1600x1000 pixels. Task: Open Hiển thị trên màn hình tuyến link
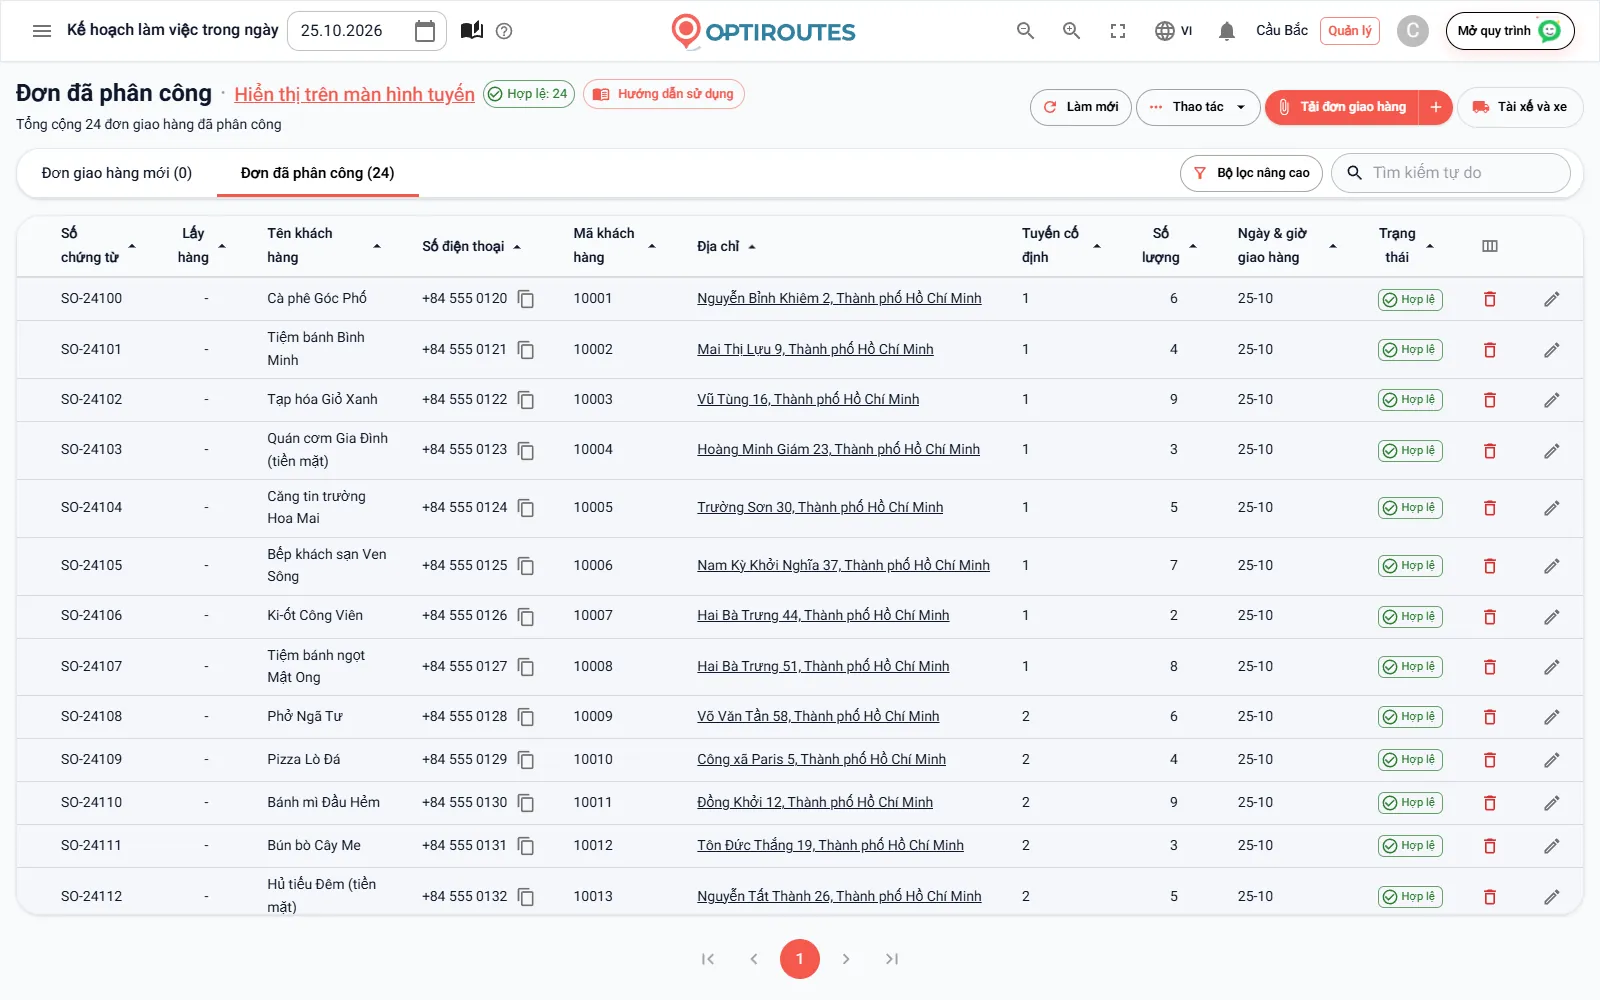(355, 94)
